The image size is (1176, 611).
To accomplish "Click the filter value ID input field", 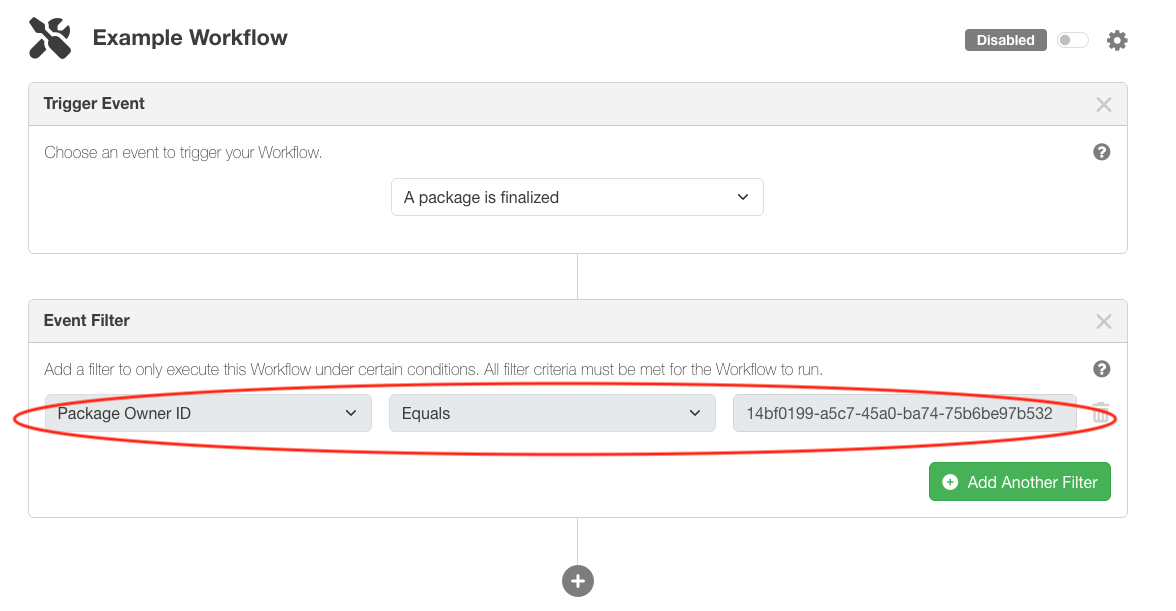I will coord(904,413).
